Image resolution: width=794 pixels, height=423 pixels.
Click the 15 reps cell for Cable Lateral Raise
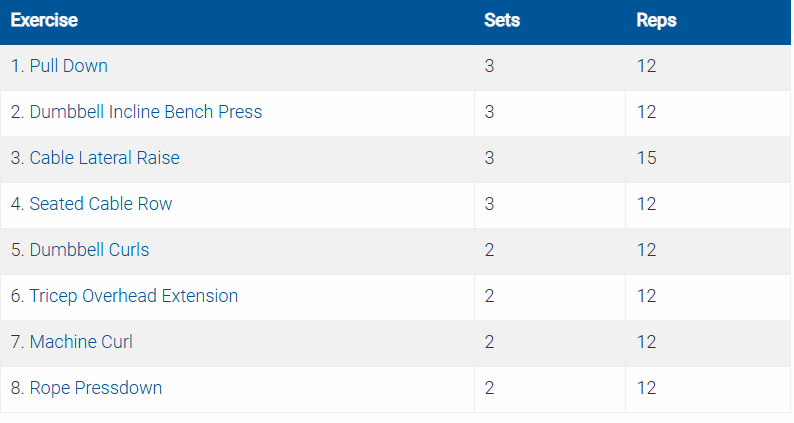tap(646, 158)
